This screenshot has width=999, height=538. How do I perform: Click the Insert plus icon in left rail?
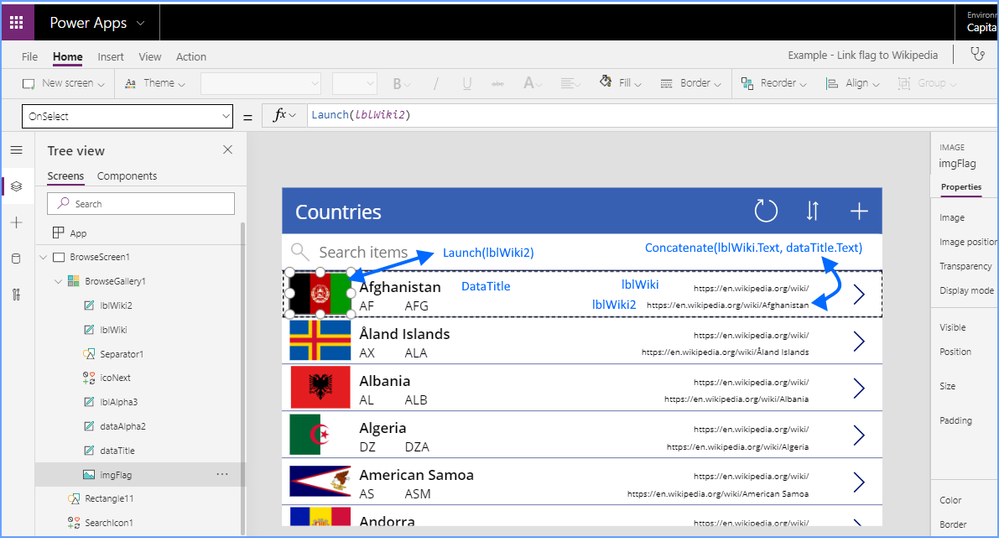[x=17, y=222]
